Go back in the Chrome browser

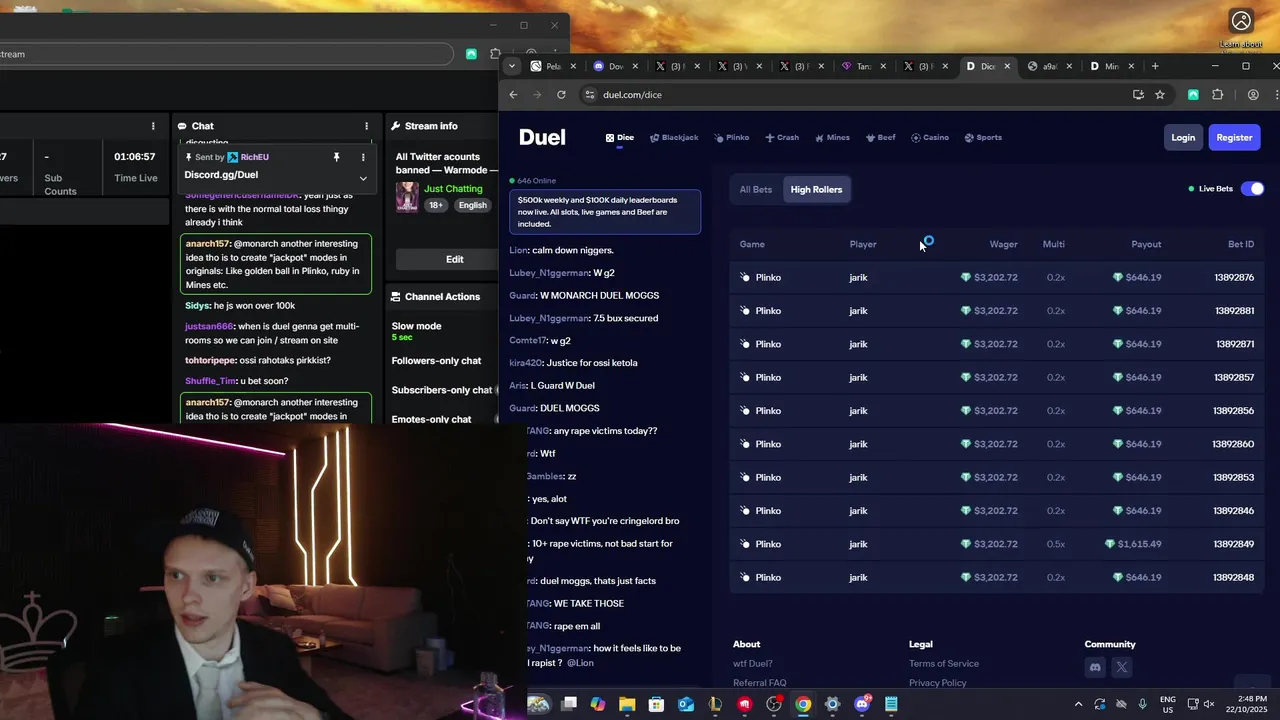pos(513,95)
